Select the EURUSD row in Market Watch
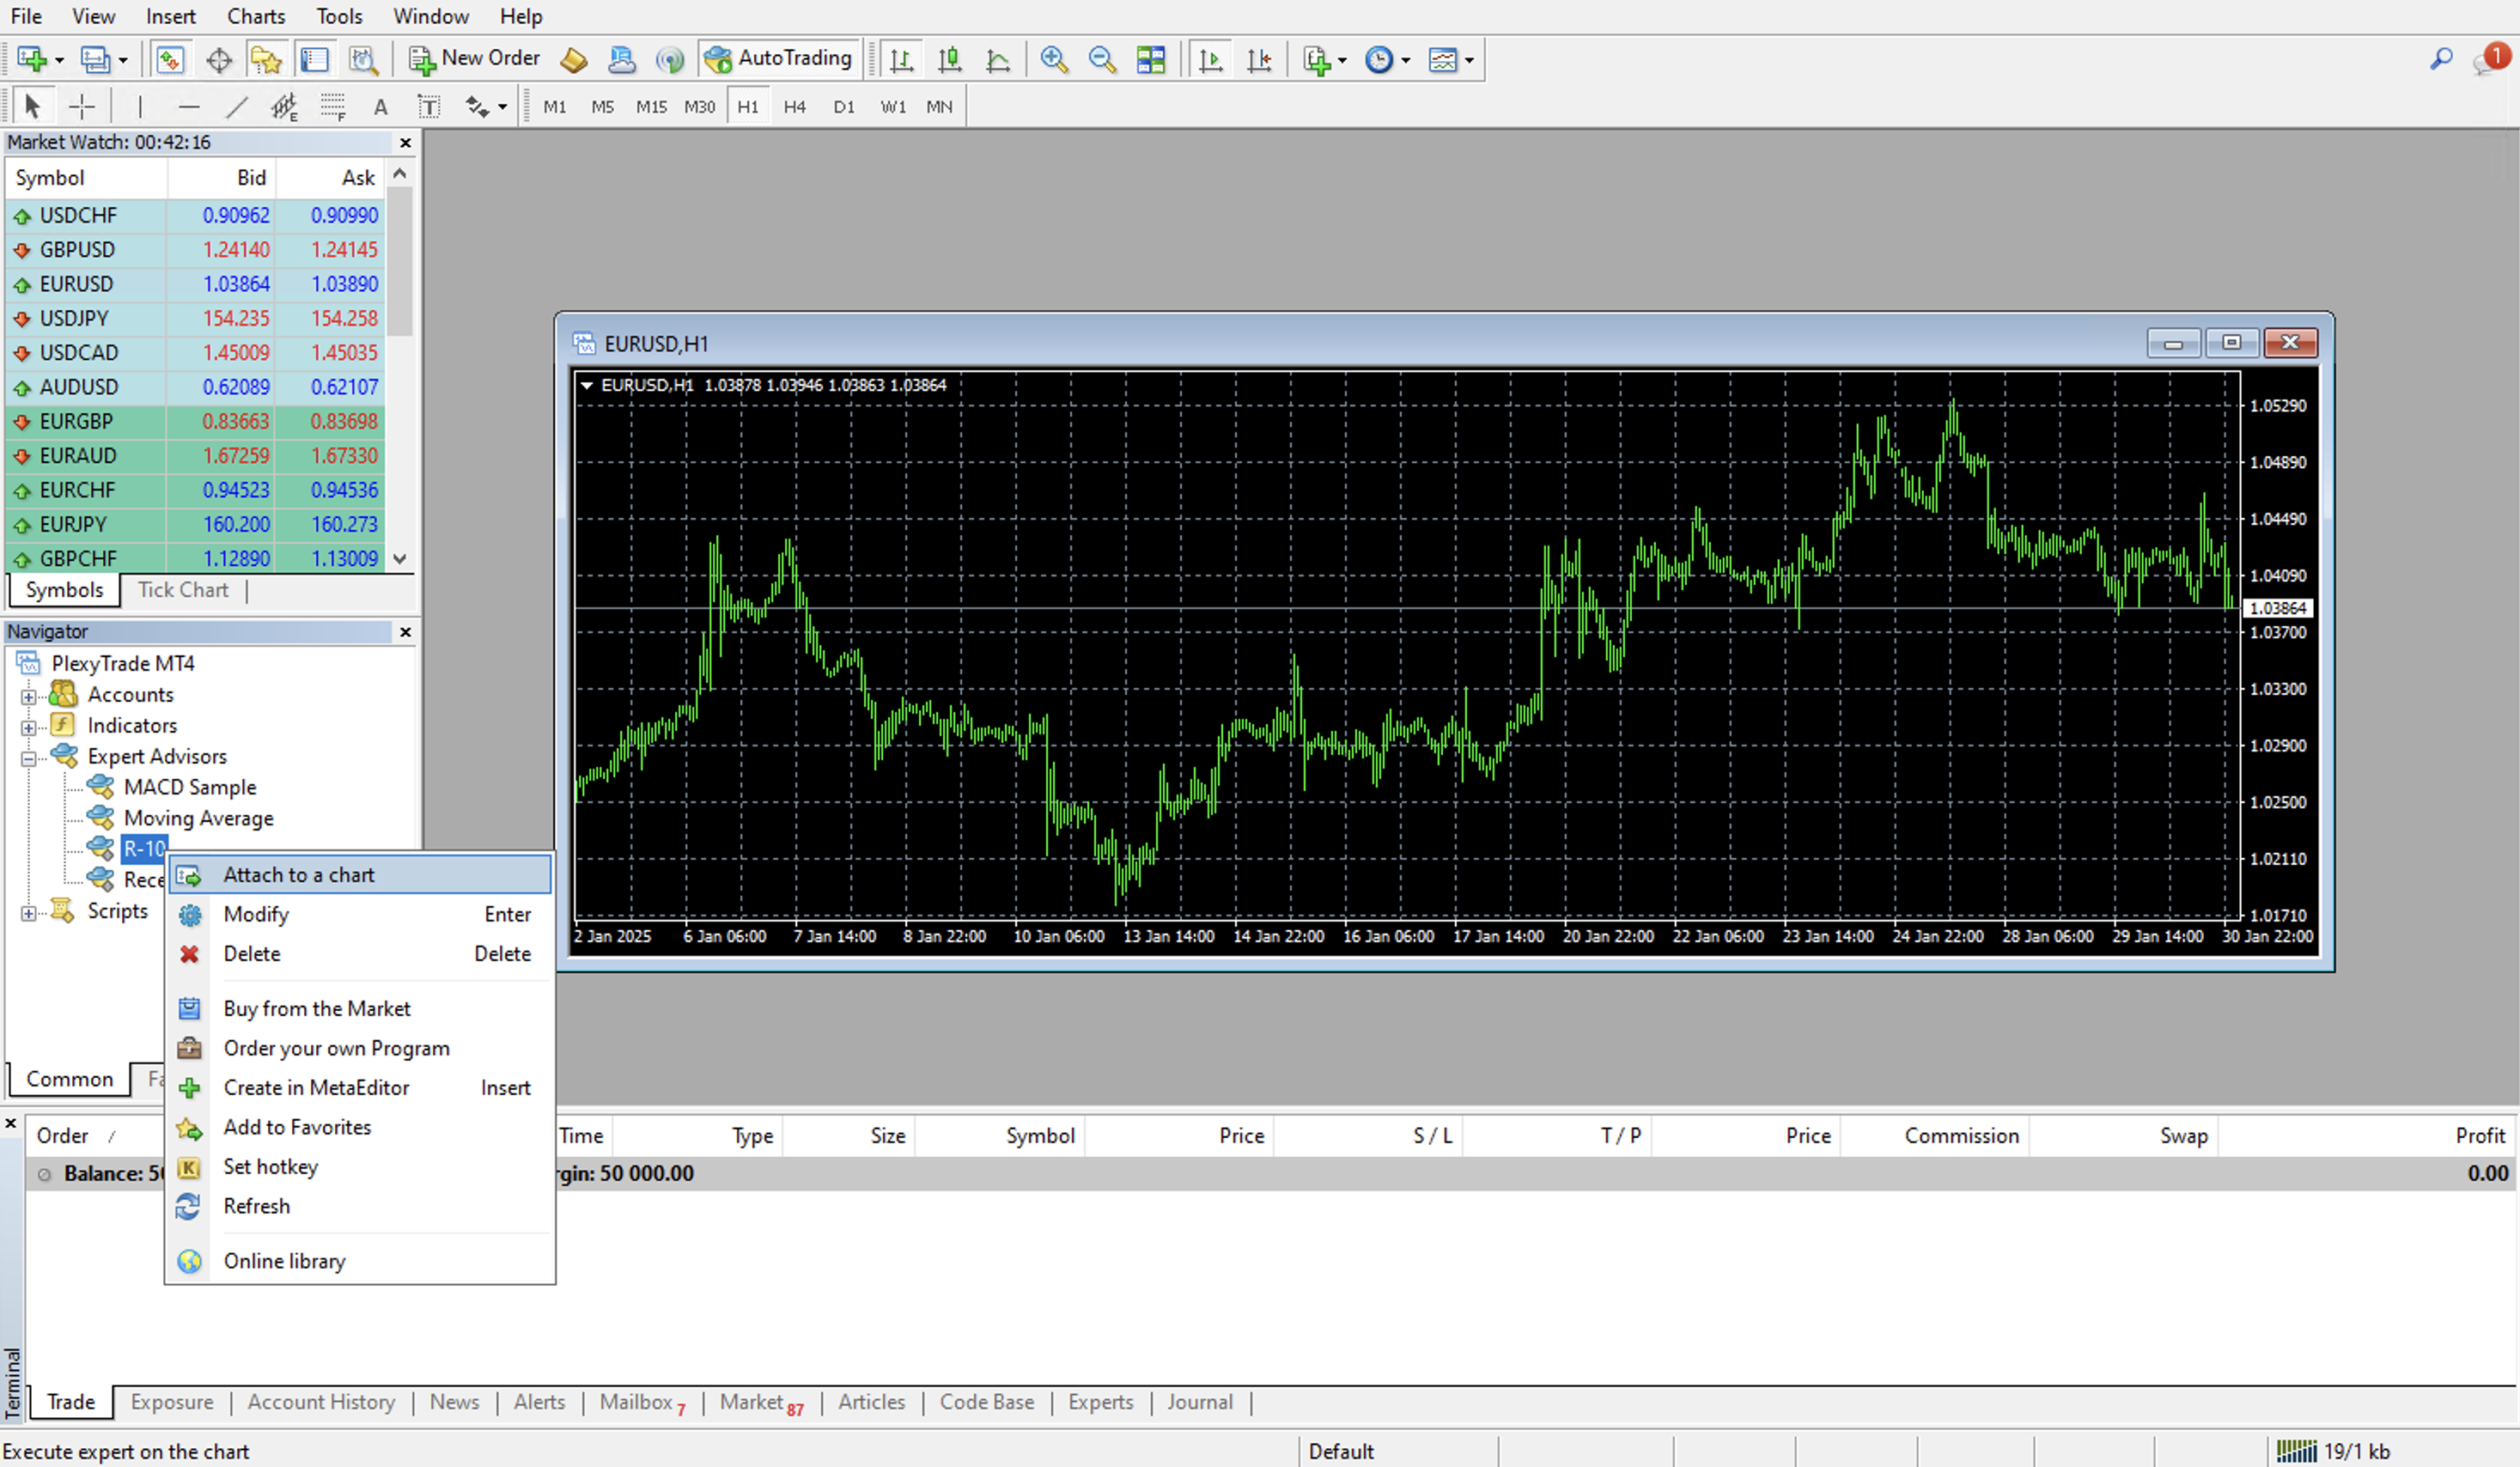This screenshot has width=2520, height=1467. [196, 284]
